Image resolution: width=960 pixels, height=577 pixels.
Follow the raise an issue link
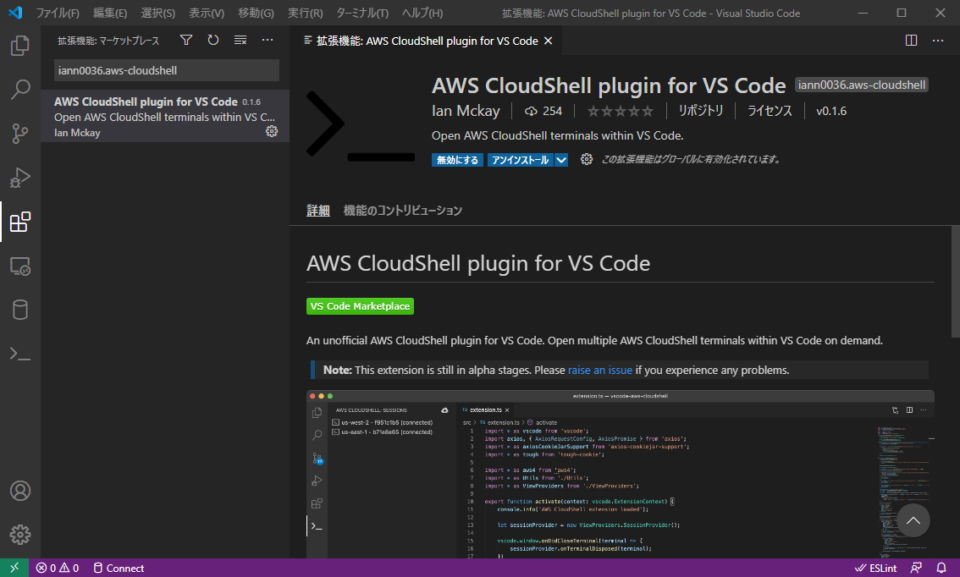tap(600, 369)
